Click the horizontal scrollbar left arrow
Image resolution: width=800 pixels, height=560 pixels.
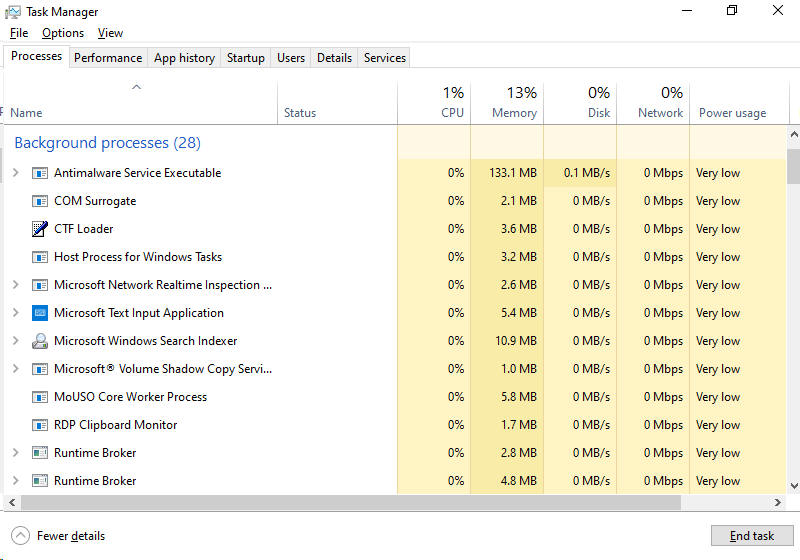click(x=12, y=502)
